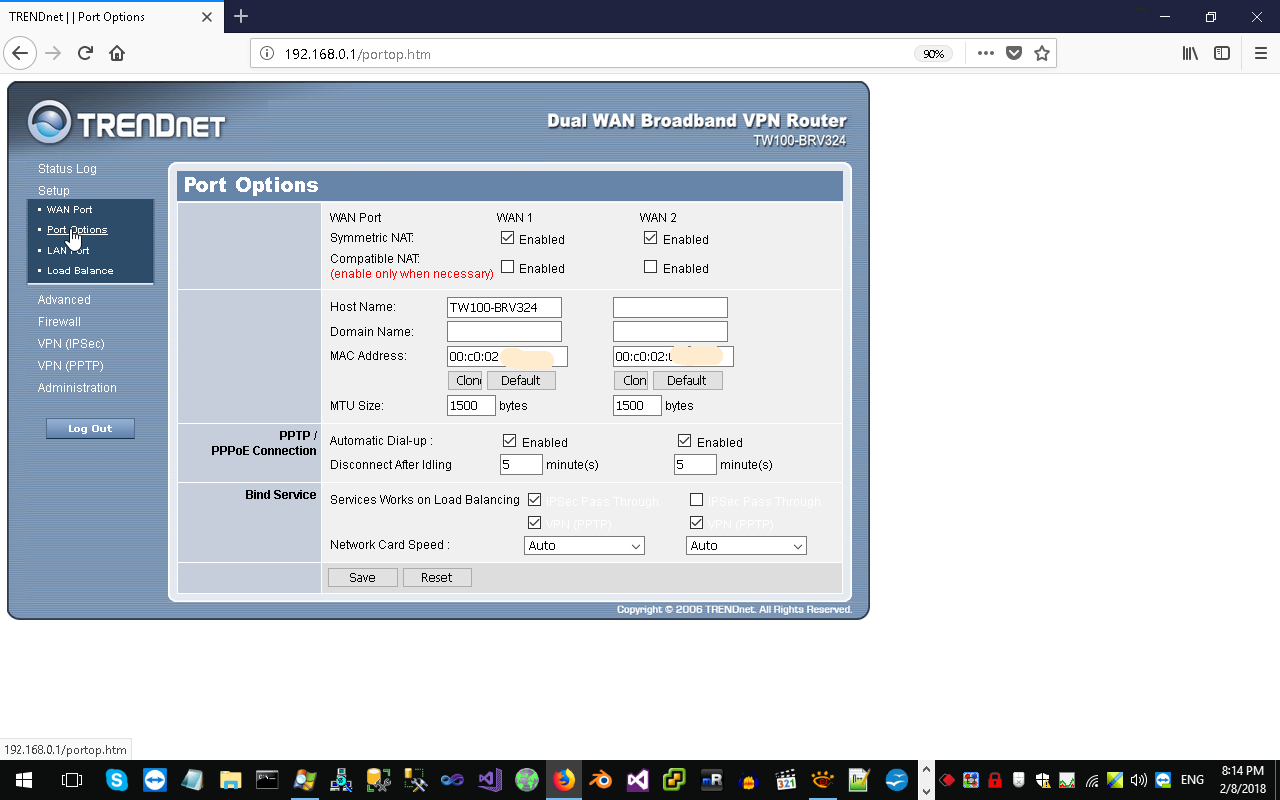
Task: Launch Blender from the taskbar
Action: [601, 780]
